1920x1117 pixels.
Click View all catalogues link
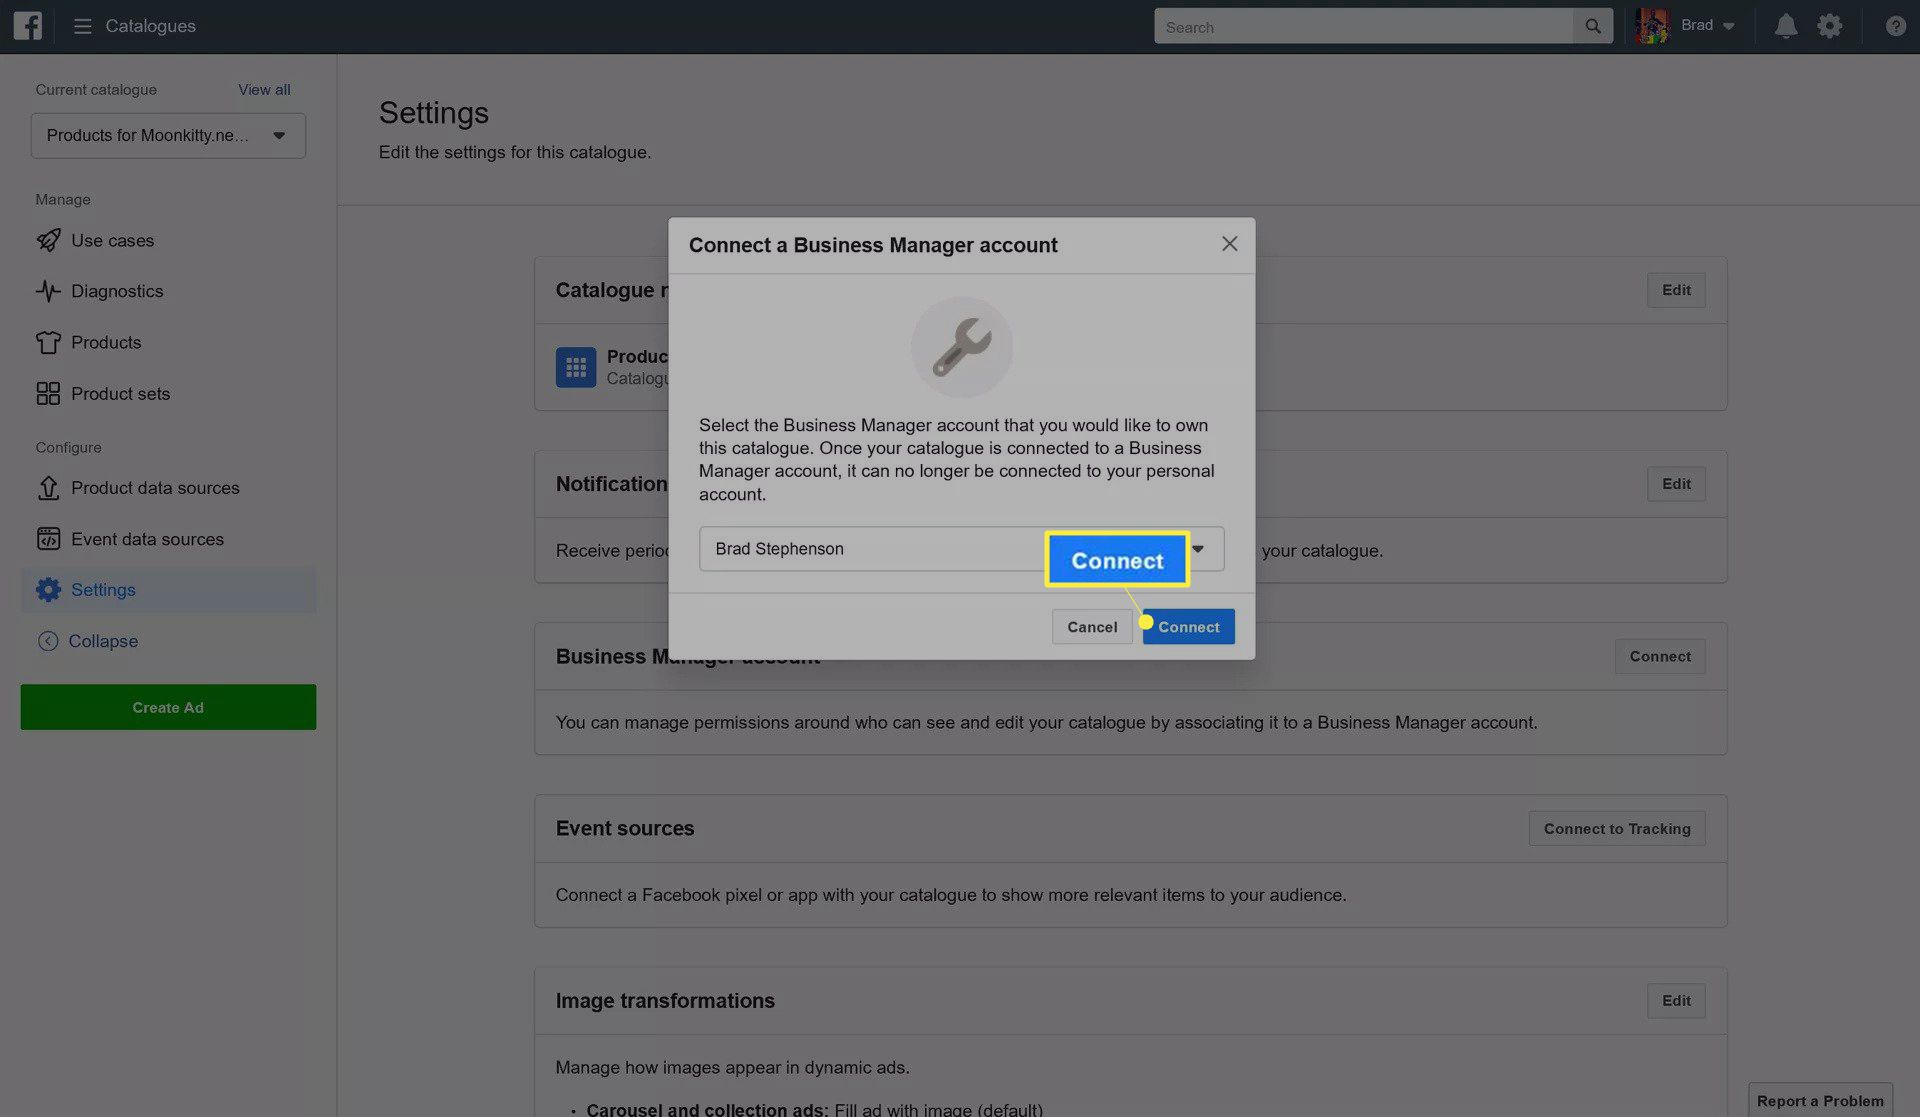(263, 89)
